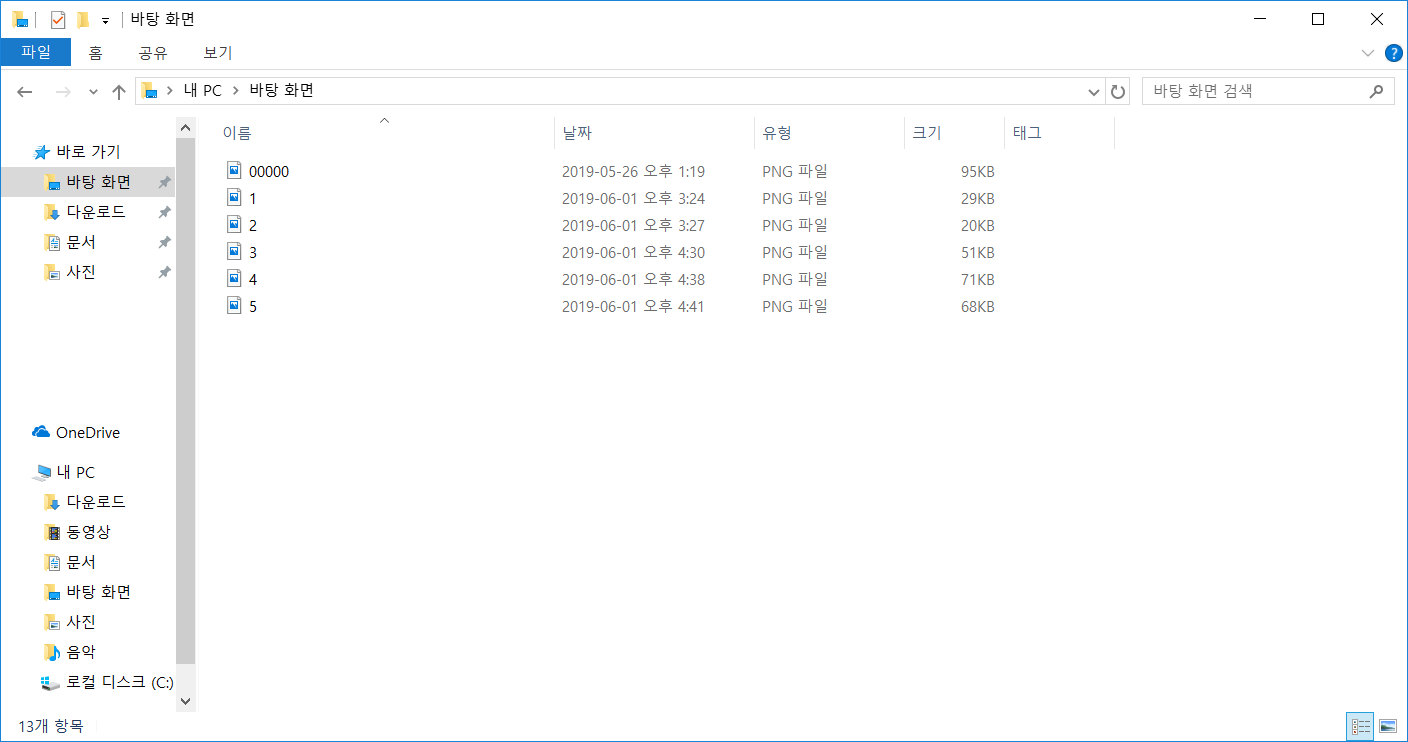The width and height of the screenshot is (1408, 742).
Task: Go back with the left arrow
Action: [25, 92]
